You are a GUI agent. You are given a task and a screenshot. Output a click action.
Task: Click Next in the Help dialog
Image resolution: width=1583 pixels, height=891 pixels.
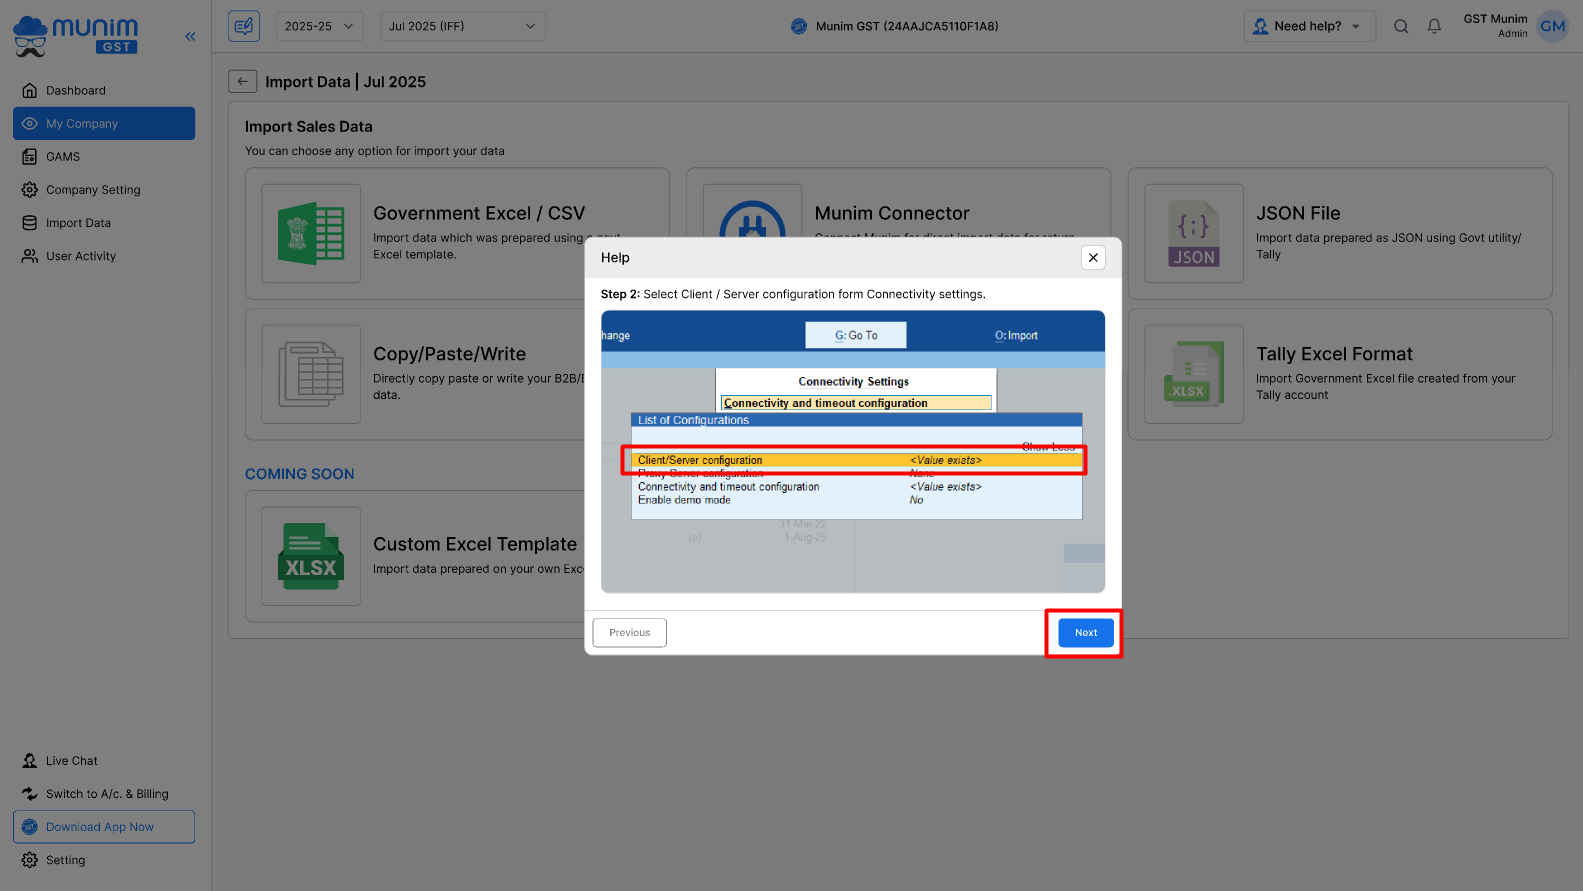coord(1085,633)
